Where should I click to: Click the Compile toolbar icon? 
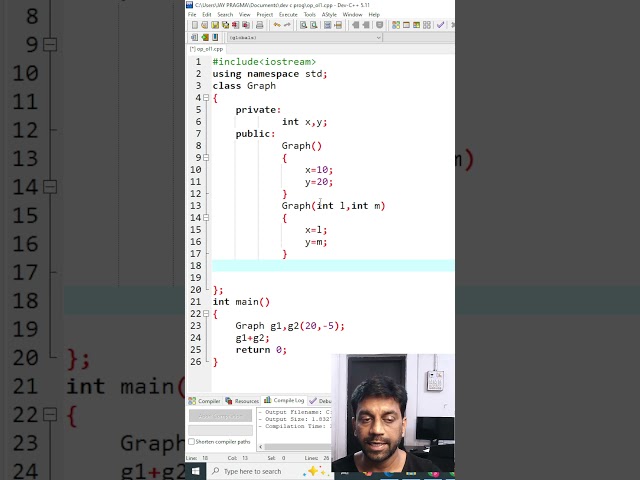pyautogui.click(x=396, y=25)
